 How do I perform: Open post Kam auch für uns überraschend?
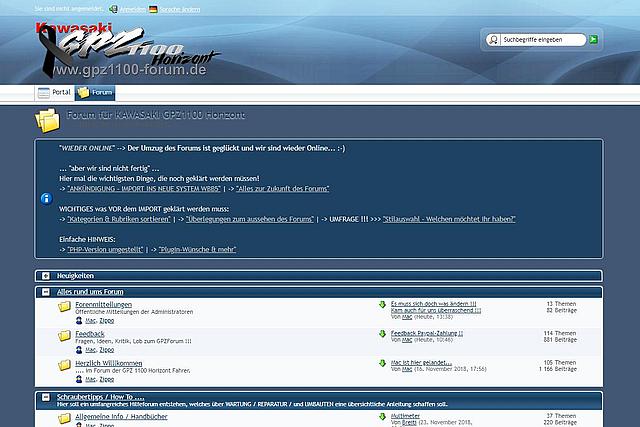tap(436, 310)
